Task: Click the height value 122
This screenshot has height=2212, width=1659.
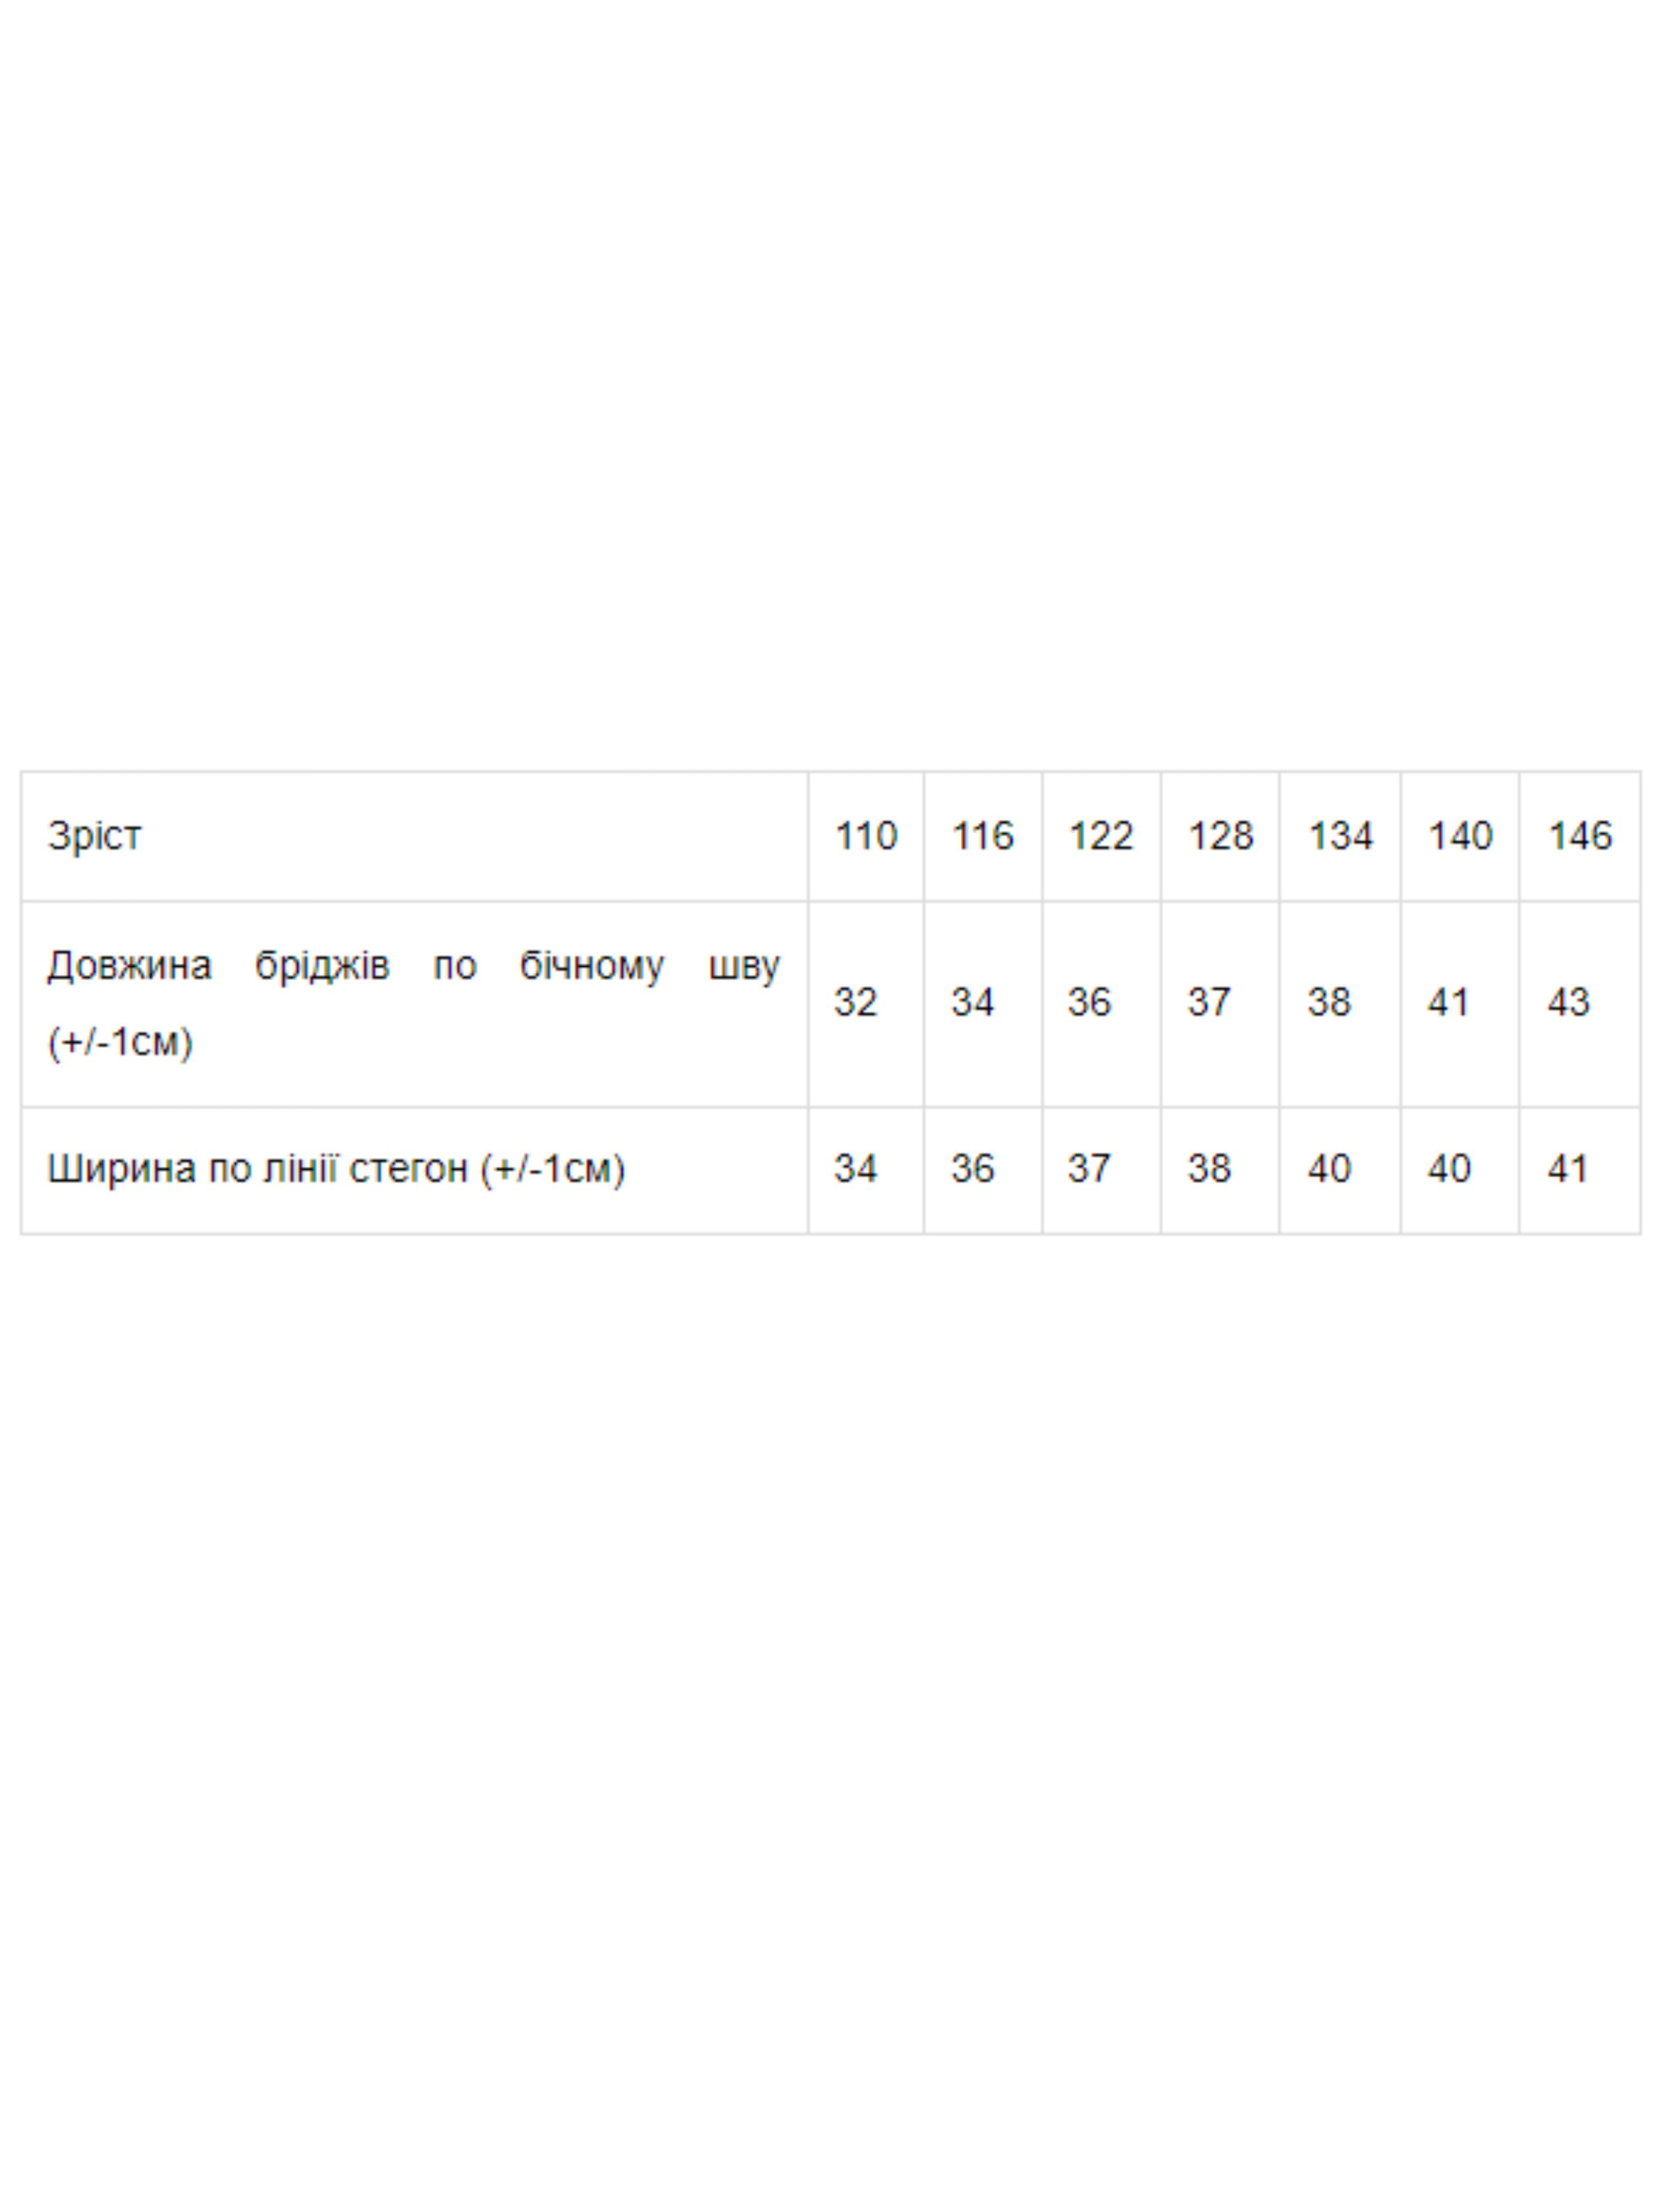Action: [x=1100, y=836]
